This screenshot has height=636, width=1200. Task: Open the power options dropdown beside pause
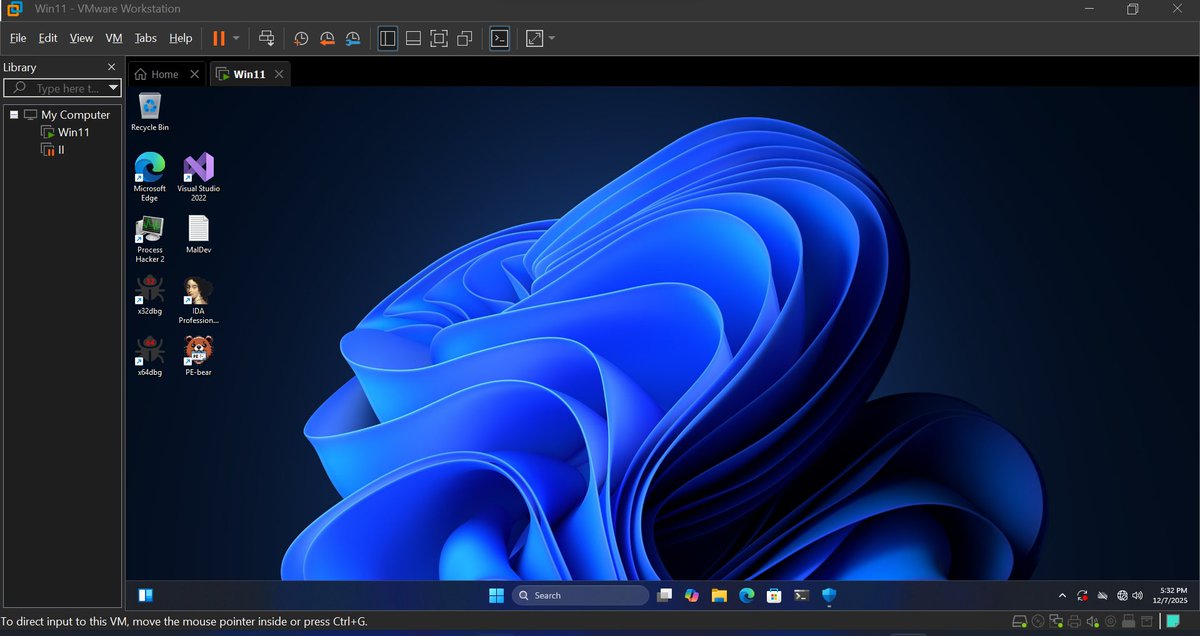236,38
